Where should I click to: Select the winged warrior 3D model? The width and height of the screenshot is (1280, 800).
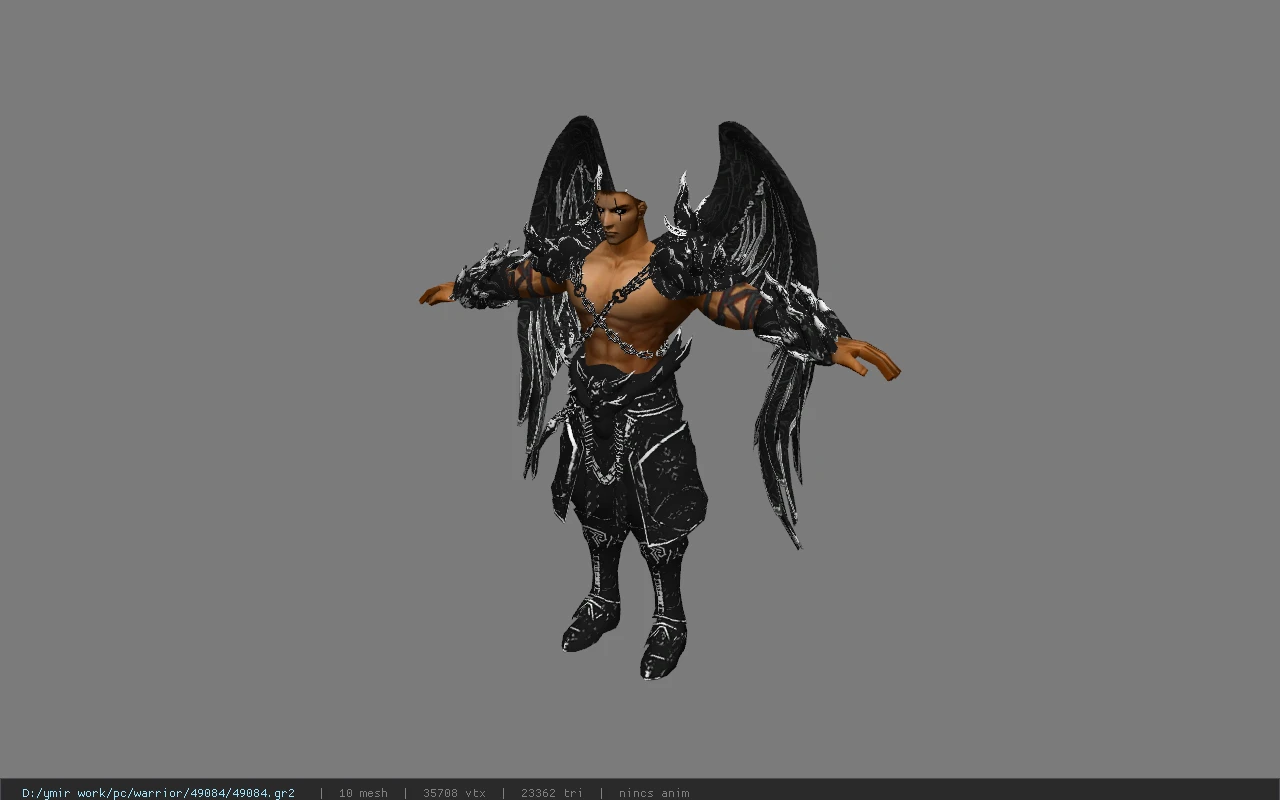point(659,398)
